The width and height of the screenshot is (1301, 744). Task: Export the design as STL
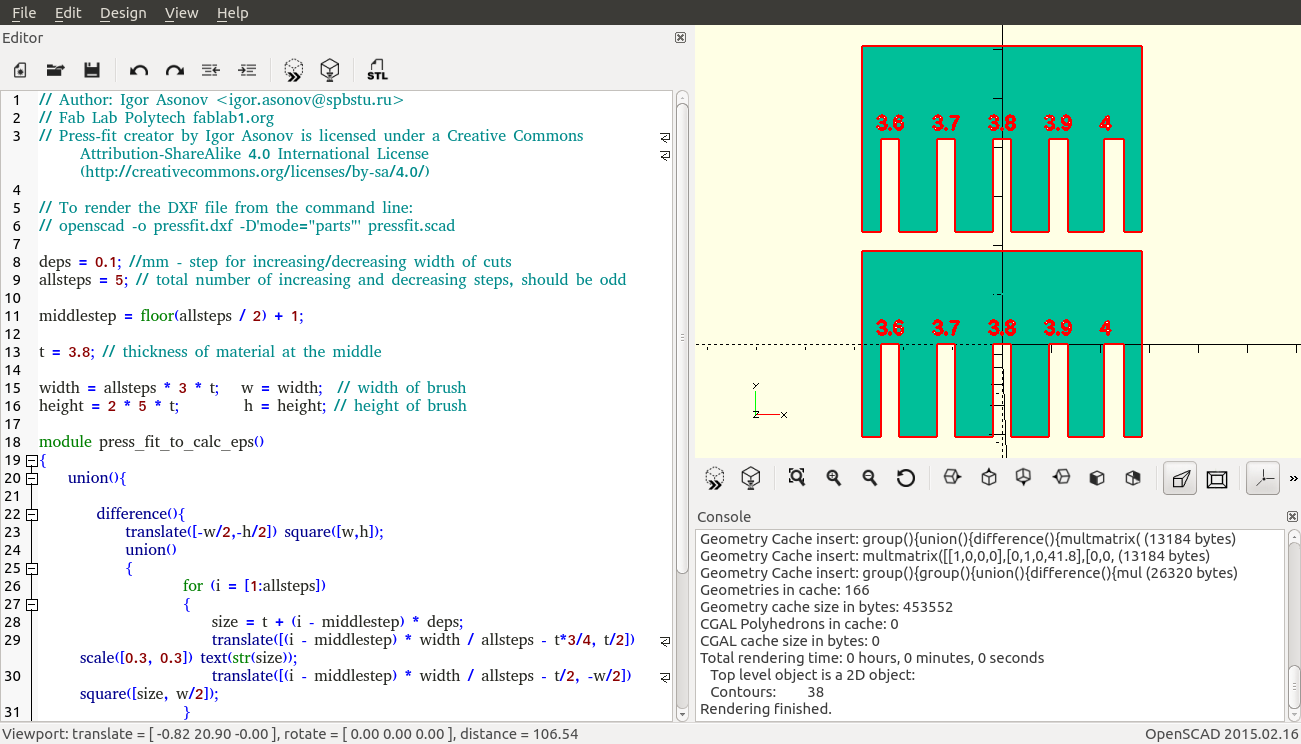pos(377,70)
